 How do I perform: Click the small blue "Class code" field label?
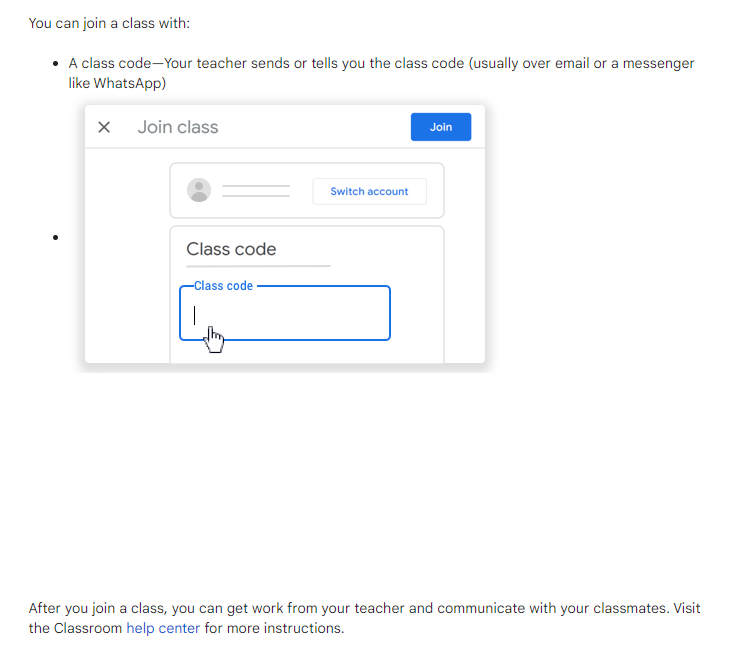point(223,286)
